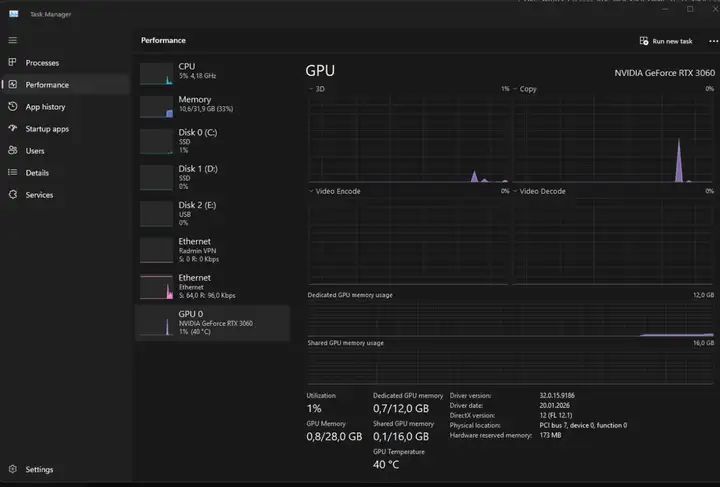Click the Details list icon

[12, 172]
